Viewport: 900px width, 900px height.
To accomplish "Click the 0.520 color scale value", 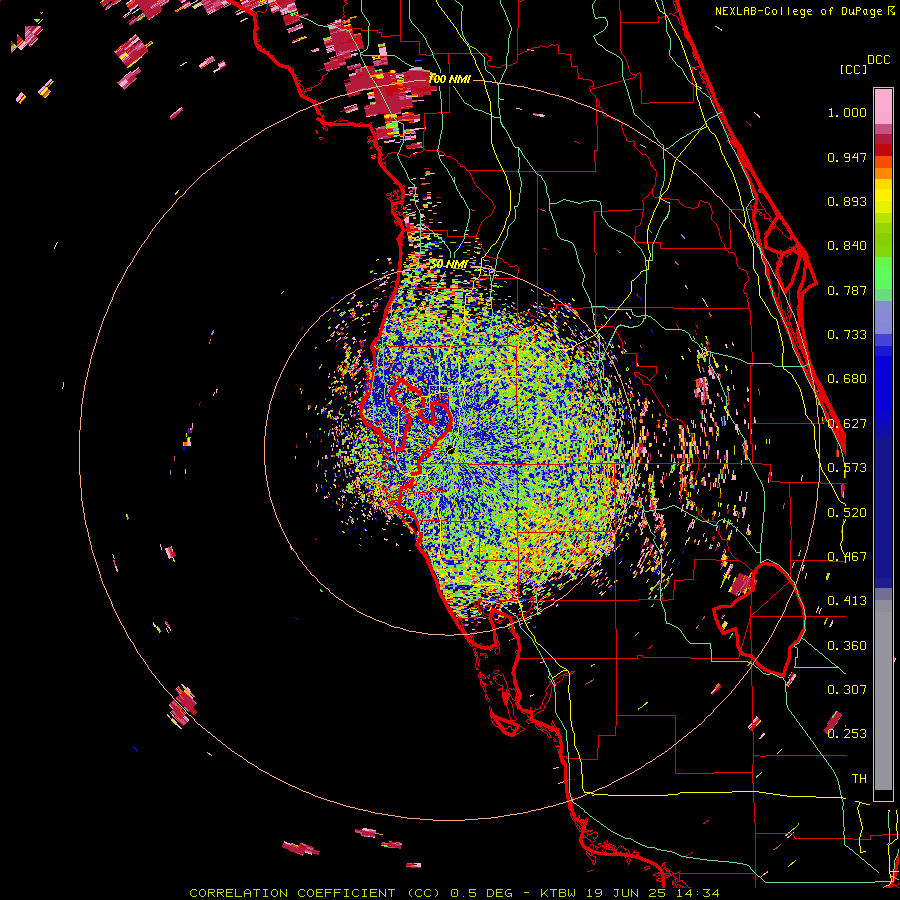I will click(847, 513).
